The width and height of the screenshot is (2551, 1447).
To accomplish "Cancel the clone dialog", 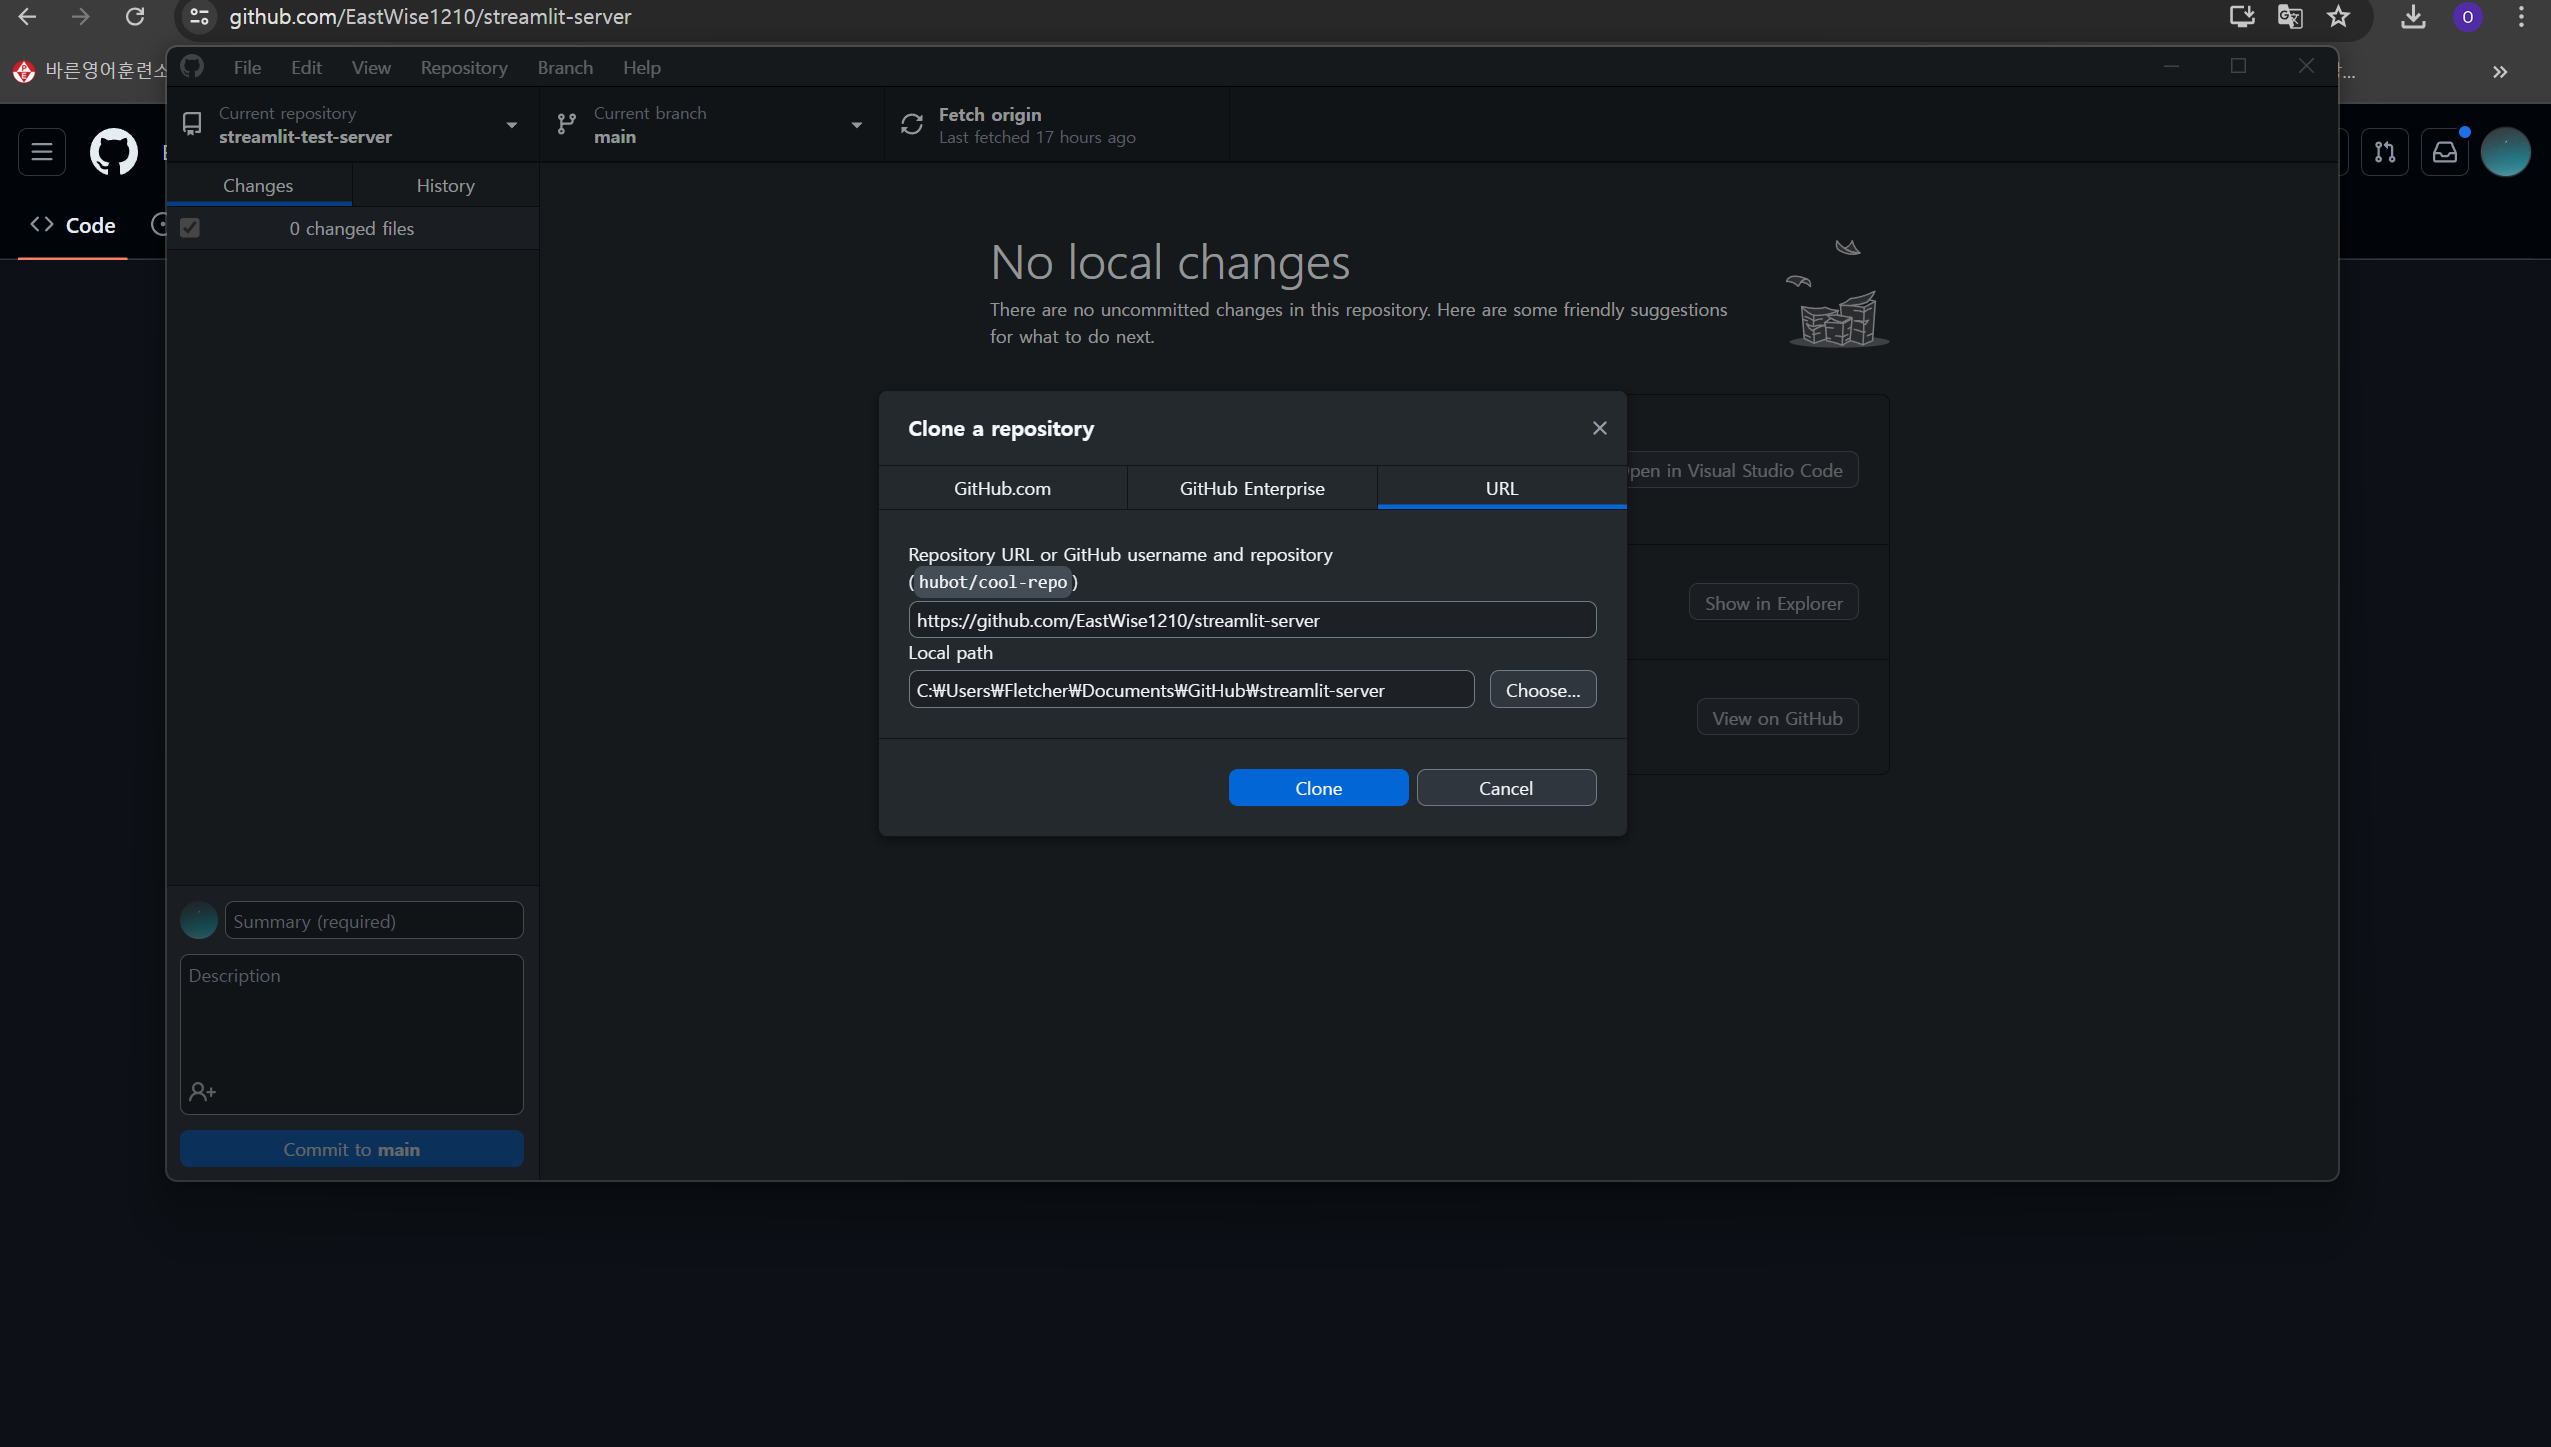I will coord(1506,788).
